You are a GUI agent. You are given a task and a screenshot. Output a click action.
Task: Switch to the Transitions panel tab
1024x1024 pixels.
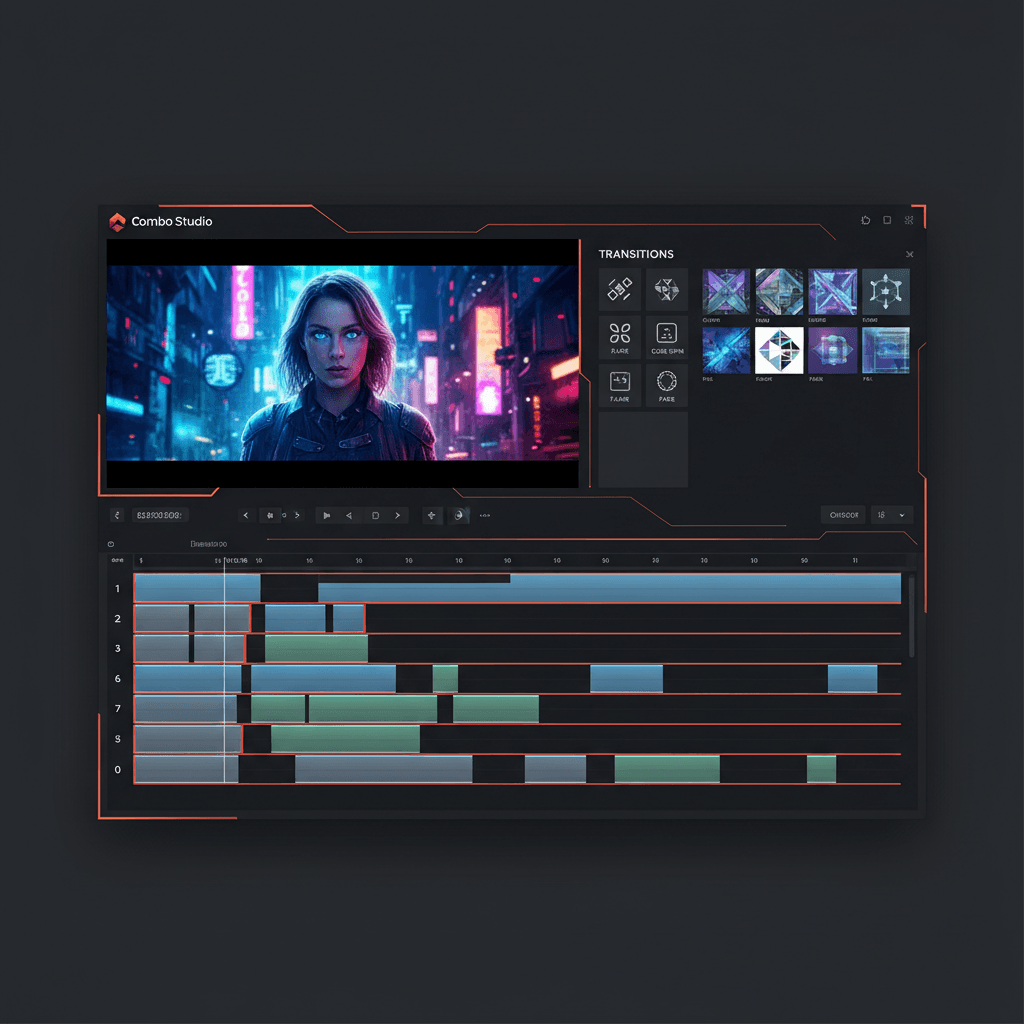click(636, 254)
